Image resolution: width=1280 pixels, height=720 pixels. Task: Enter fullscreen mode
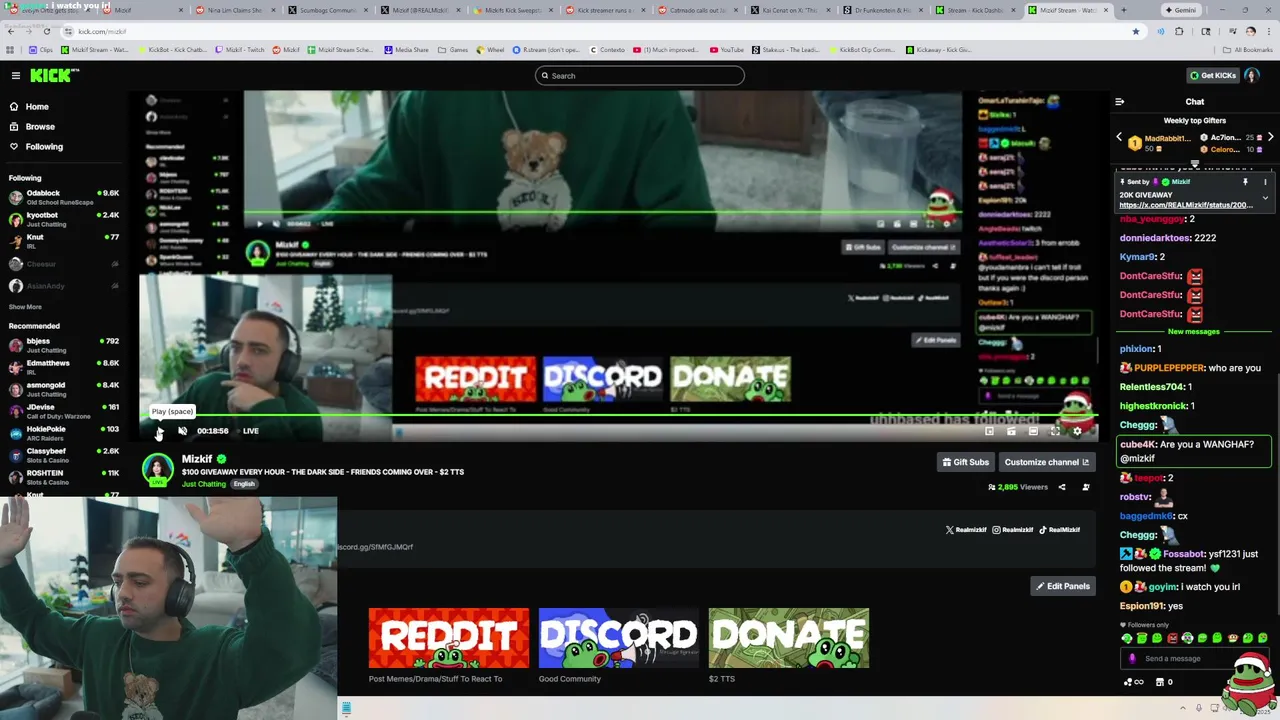[x=1055, y=431]
